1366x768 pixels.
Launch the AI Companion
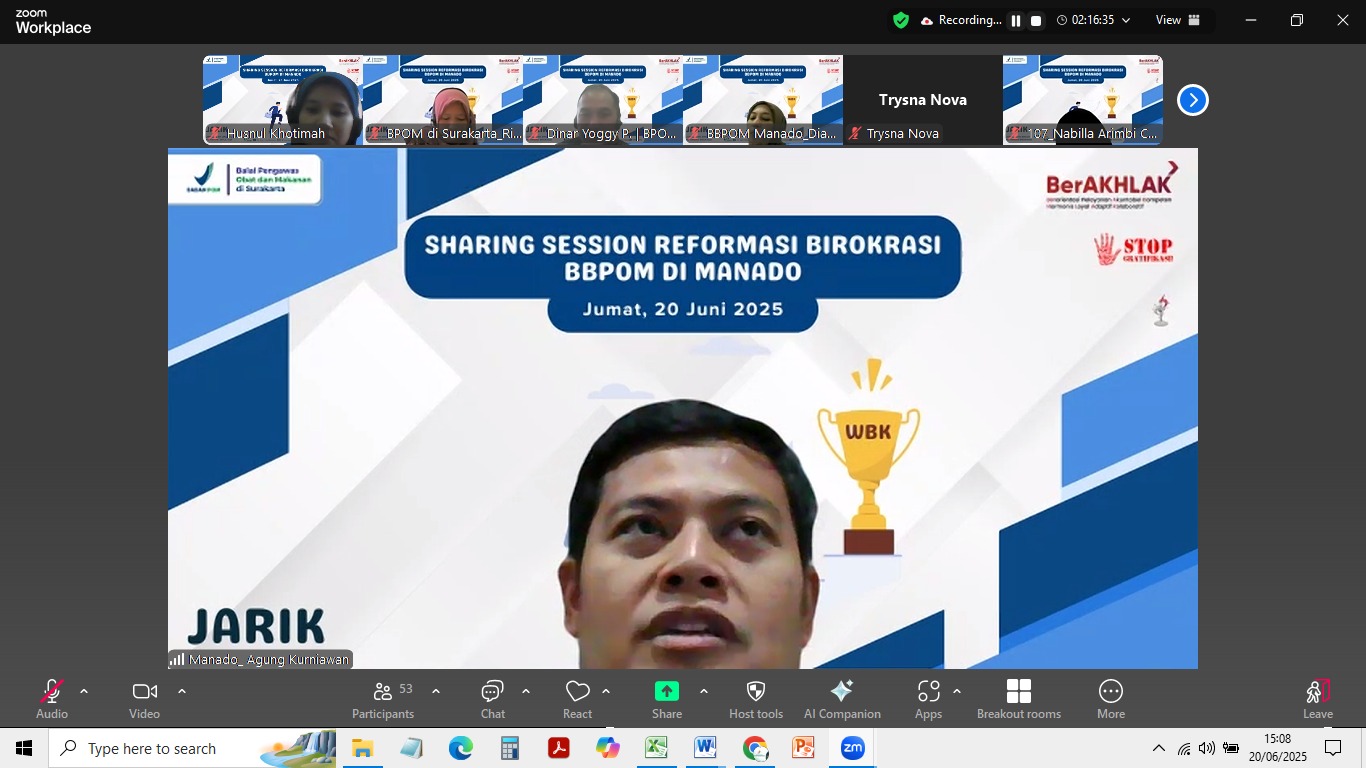tap(842, 692)
